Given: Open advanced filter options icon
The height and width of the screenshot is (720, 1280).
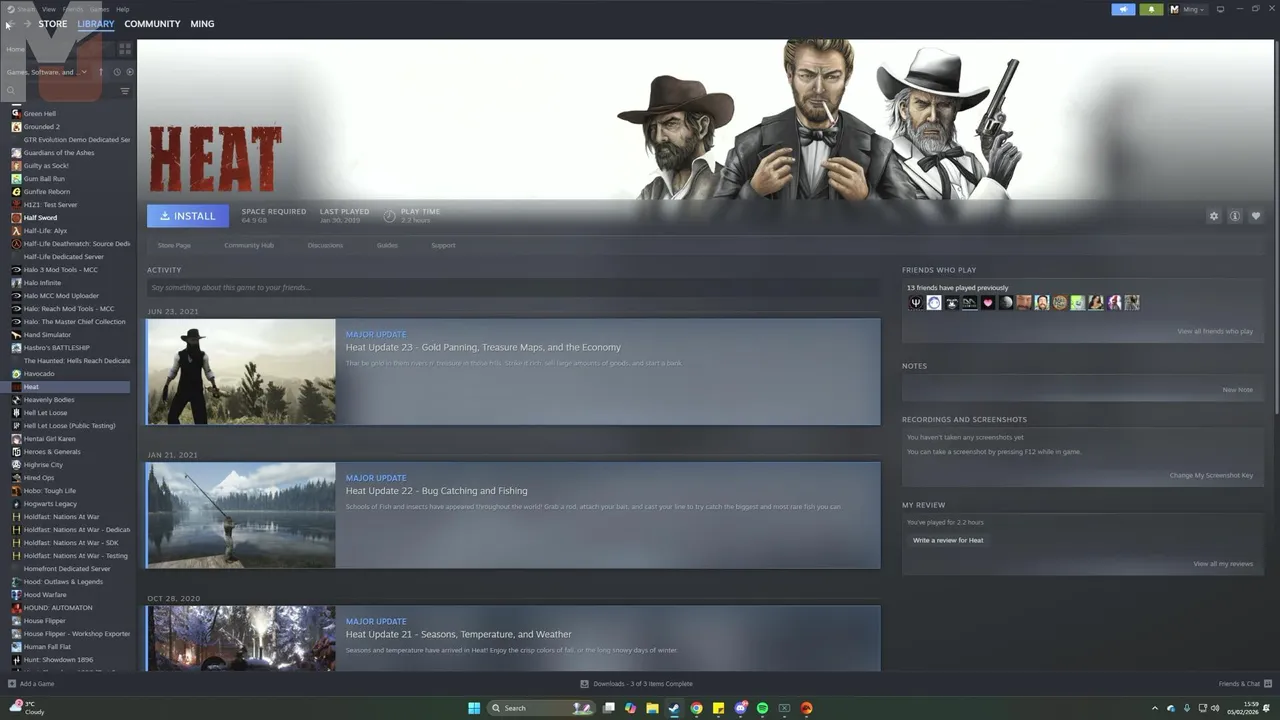Looking at the screenshot, I should point(125,91).
